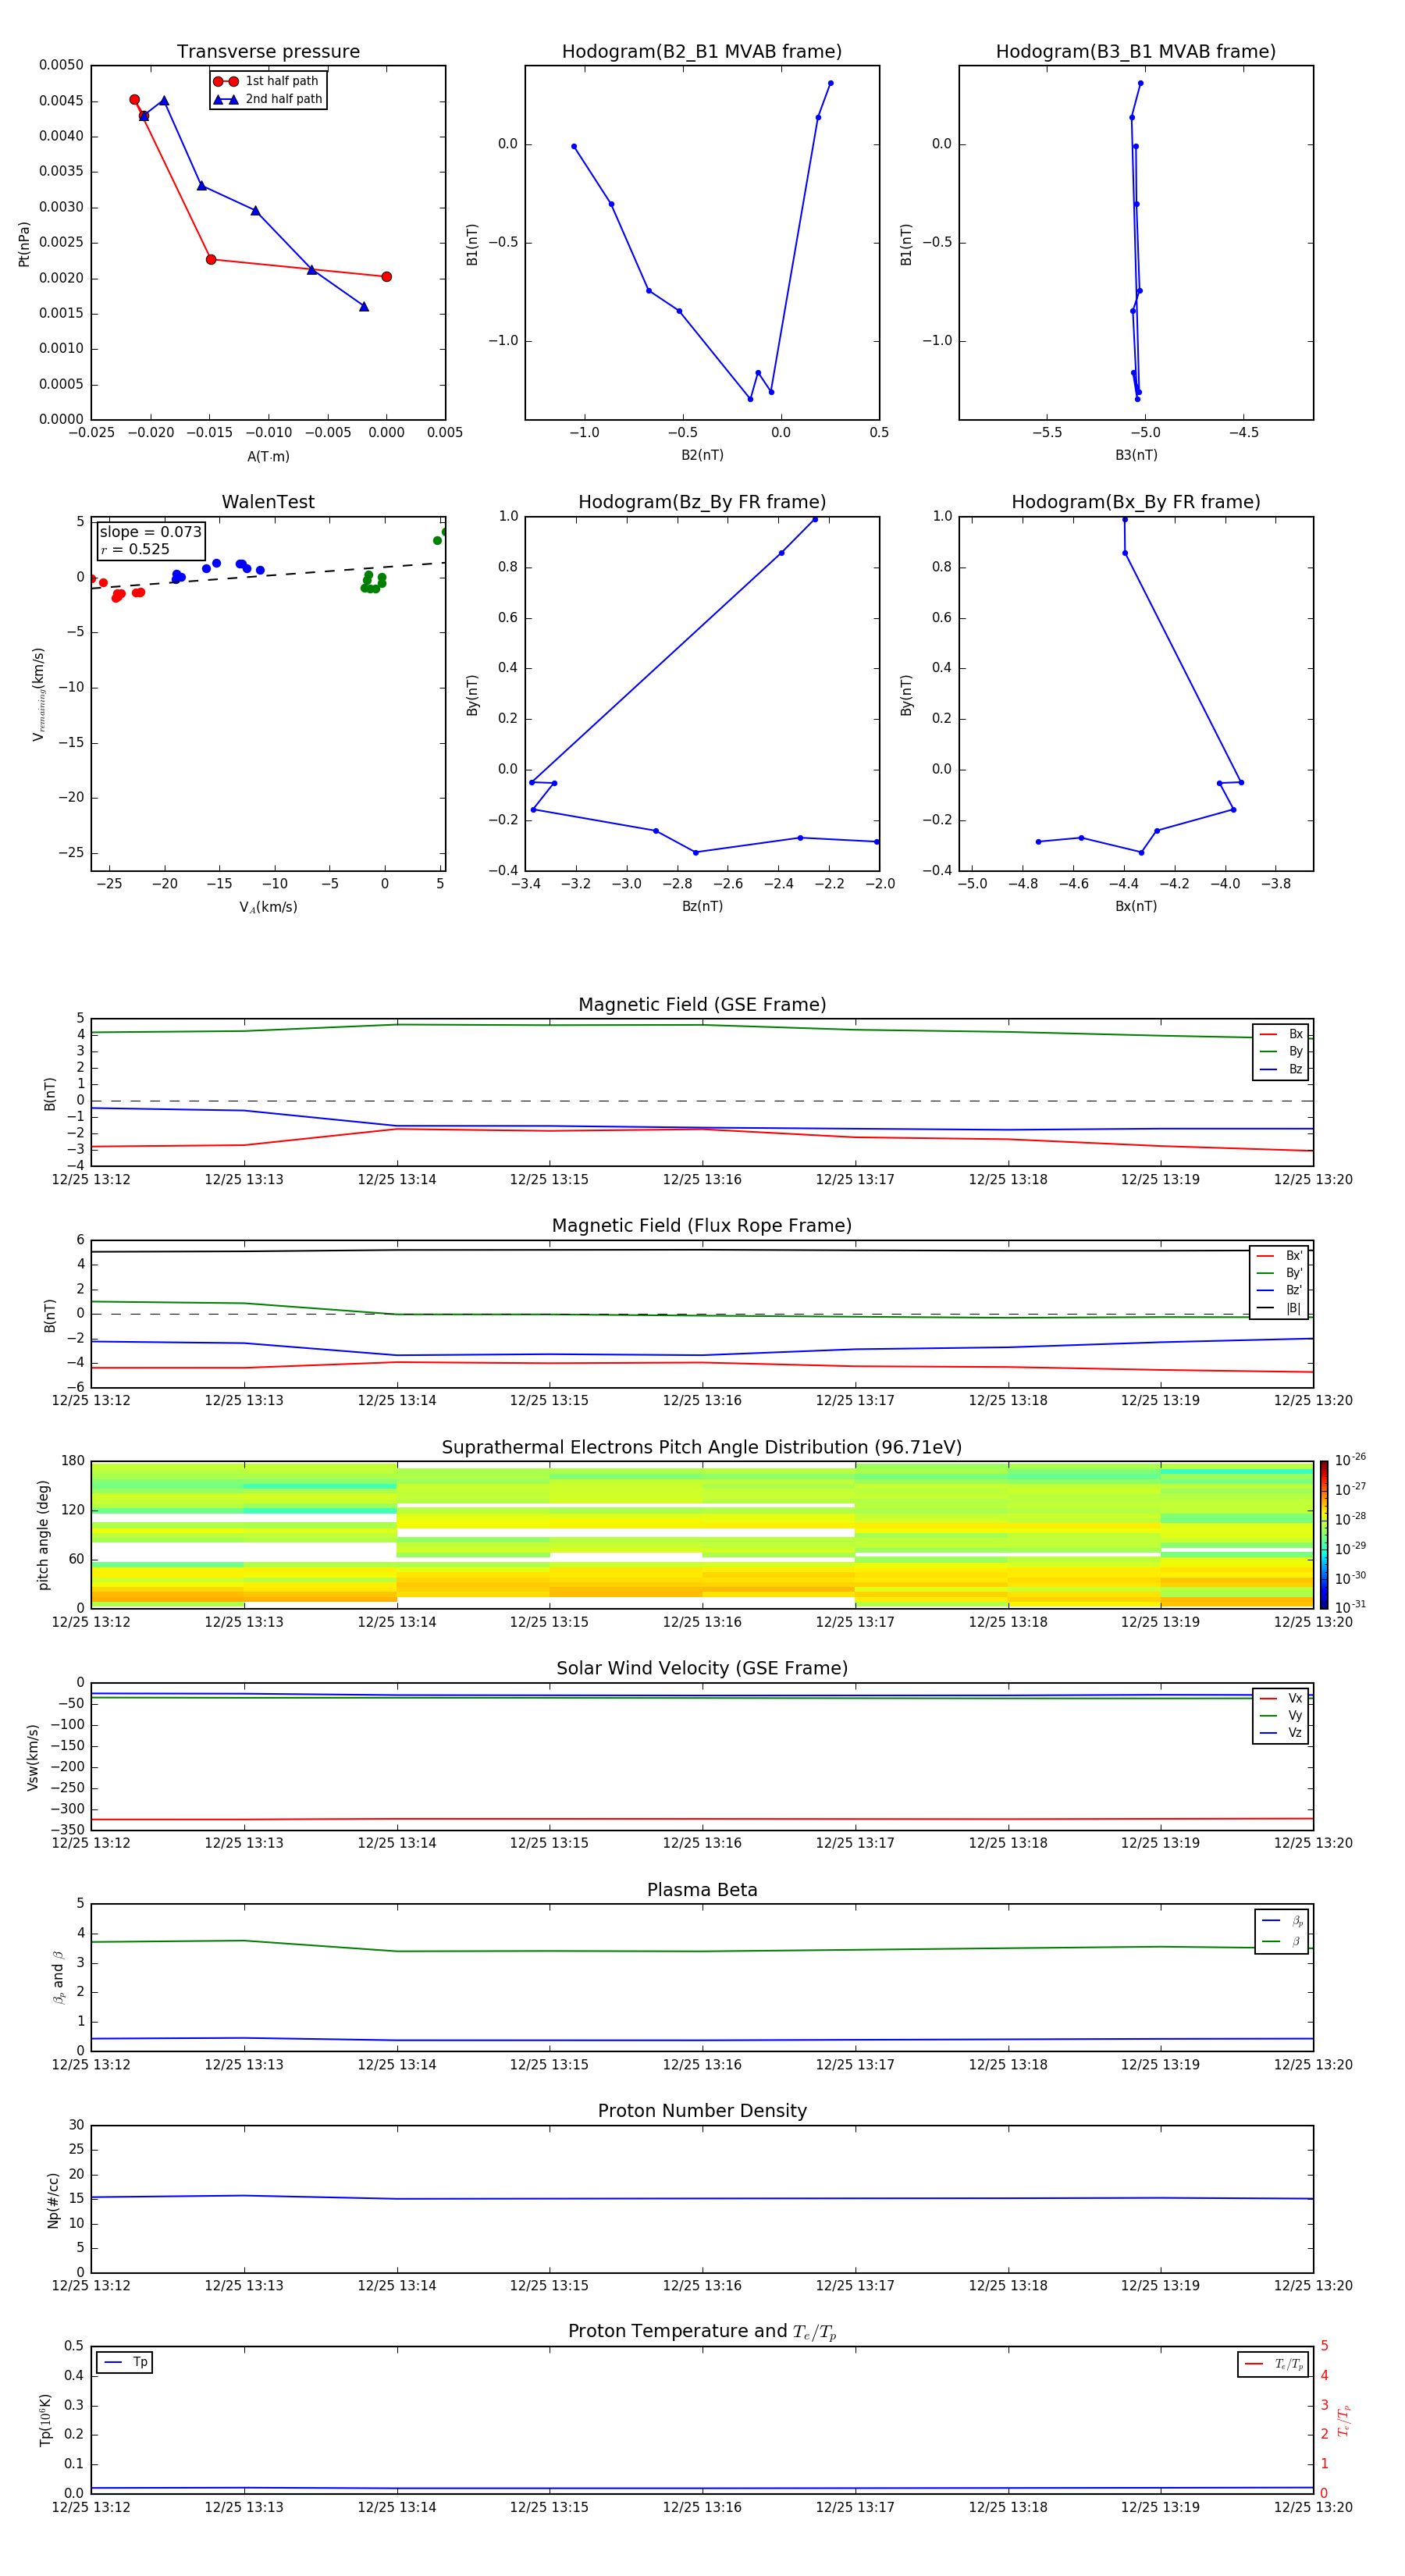Click the 'Bz(nT)' x-axis label

702,906
